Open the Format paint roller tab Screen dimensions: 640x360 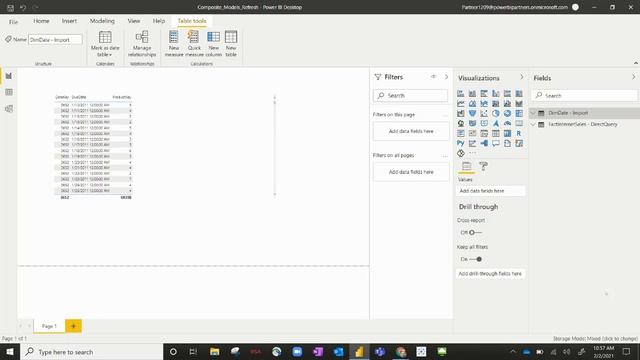coord(483,166)
